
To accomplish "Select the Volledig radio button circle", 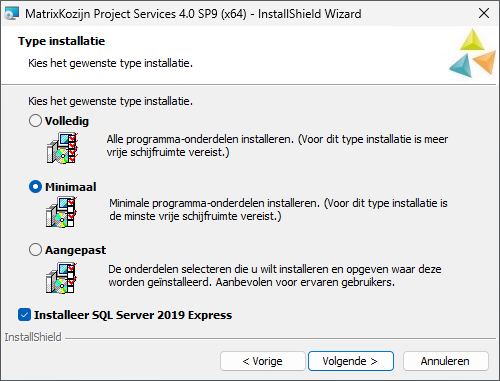I will [35, 121].
